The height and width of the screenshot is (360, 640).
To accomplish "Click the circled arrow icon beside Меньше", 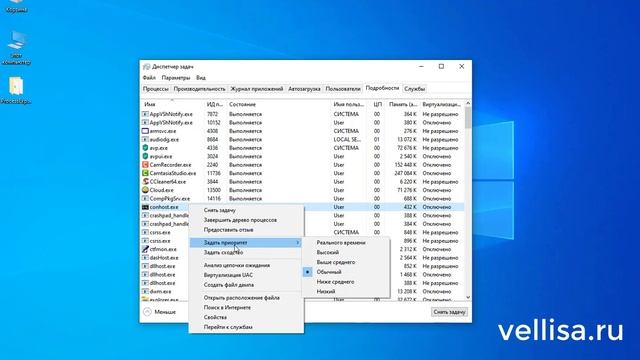I will 147,312.
